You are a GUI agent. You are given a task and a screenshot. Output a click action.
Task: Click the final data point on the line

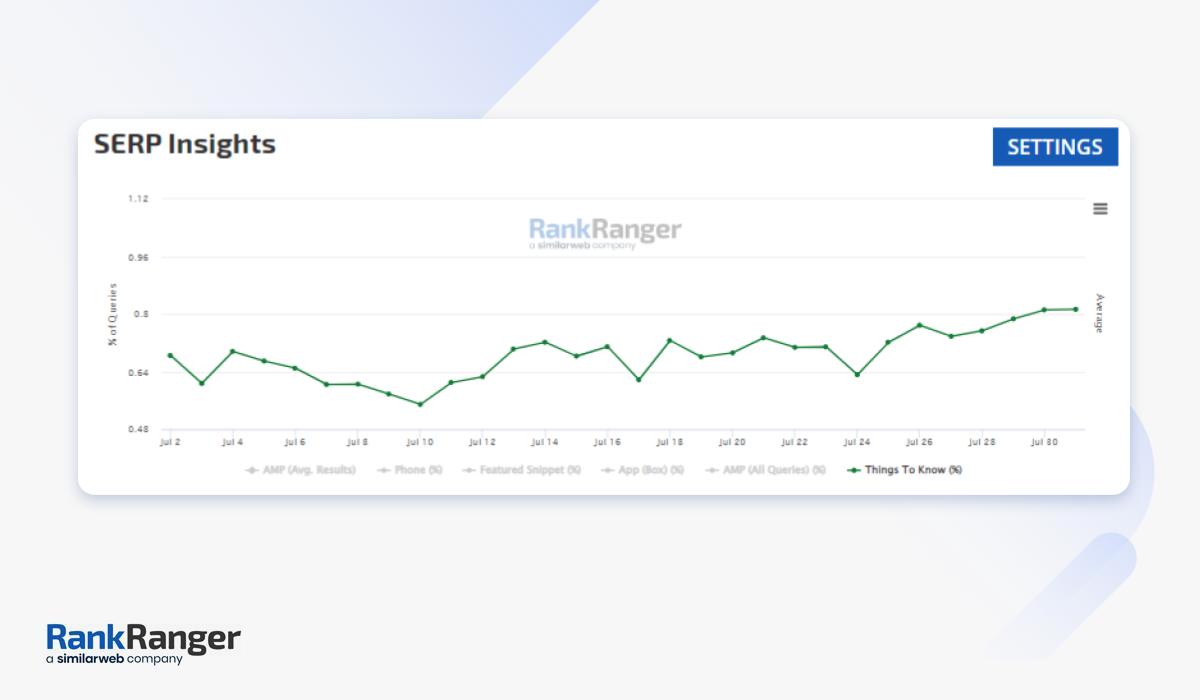pyautogui.click(x=1075, y=309)
